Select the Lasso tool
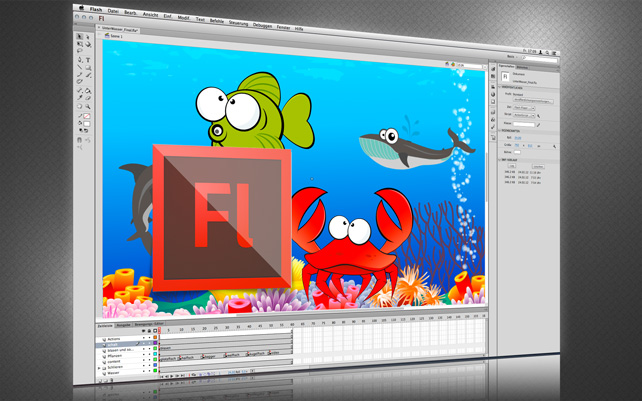 click(x=79, y=51)
